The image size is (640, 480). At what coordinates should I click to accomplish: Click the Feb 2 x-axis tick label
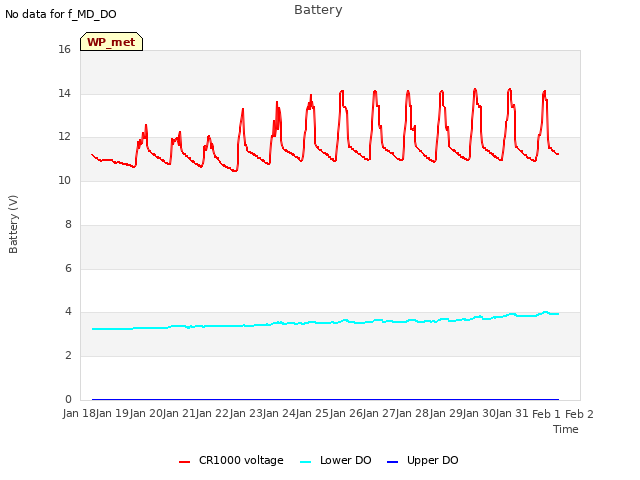click(579, 414)
